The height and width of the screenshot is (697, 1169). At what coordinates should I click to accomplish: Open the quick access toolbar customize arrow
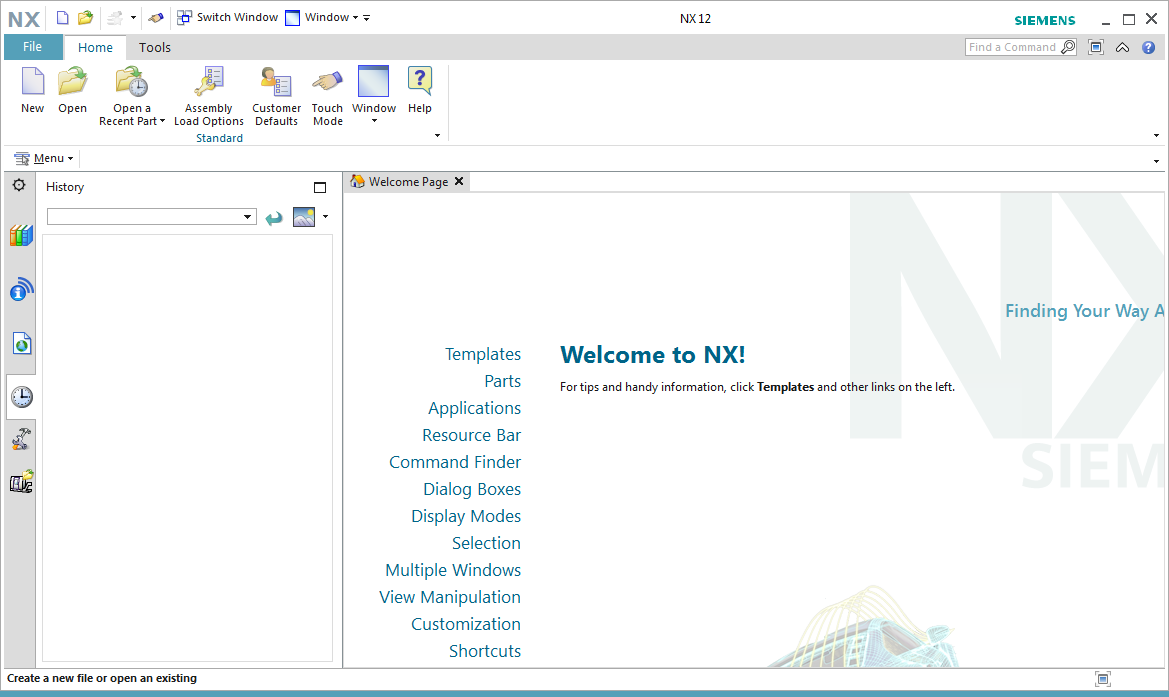tap(366, 18)
